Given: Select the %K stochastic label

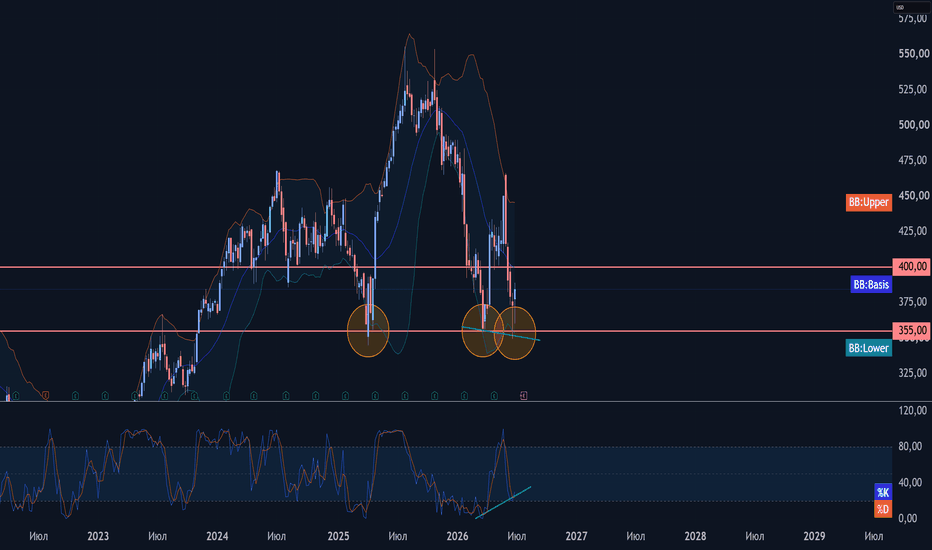Looking at the screenshot, I should (883, 492).
